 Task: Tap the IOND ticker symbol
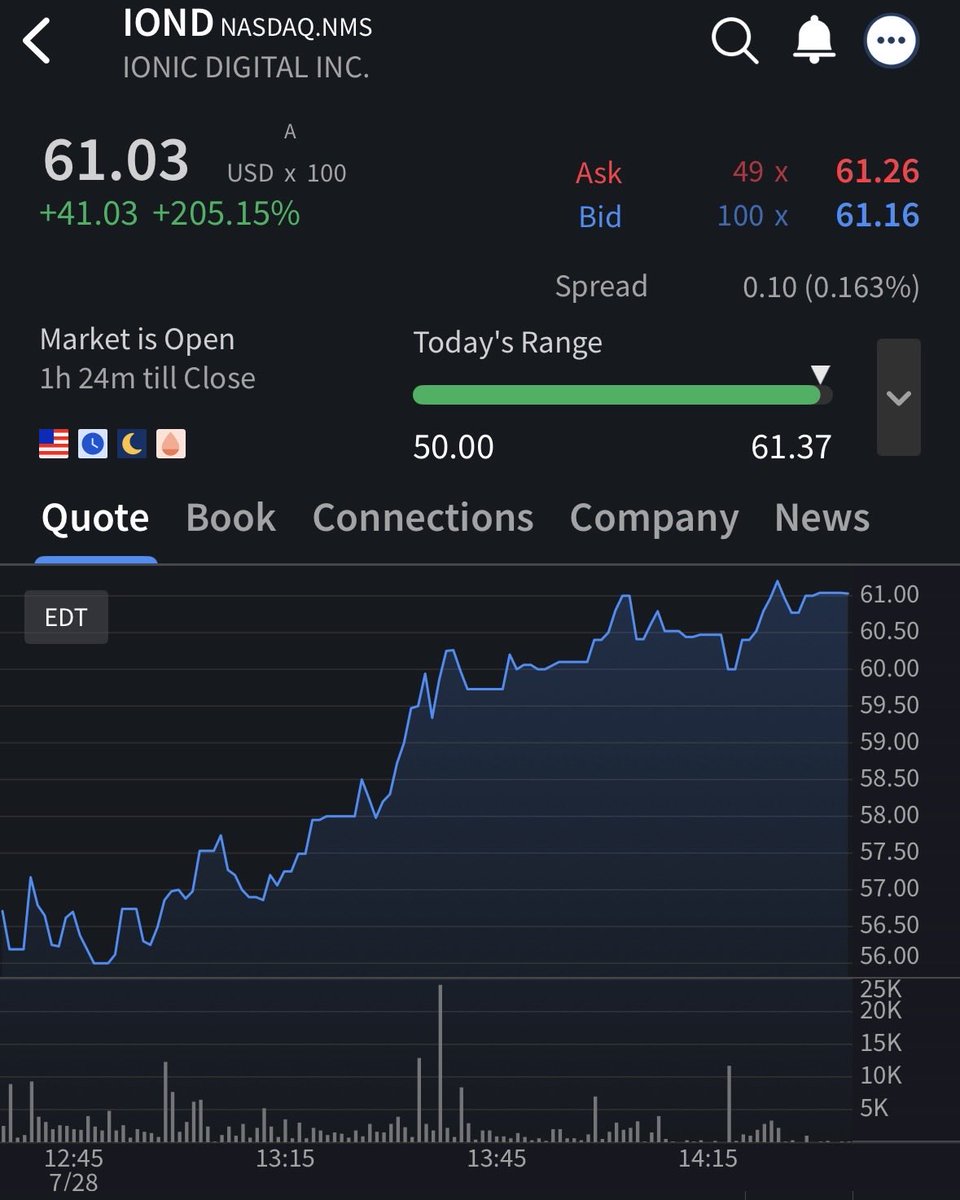(168, 24)
